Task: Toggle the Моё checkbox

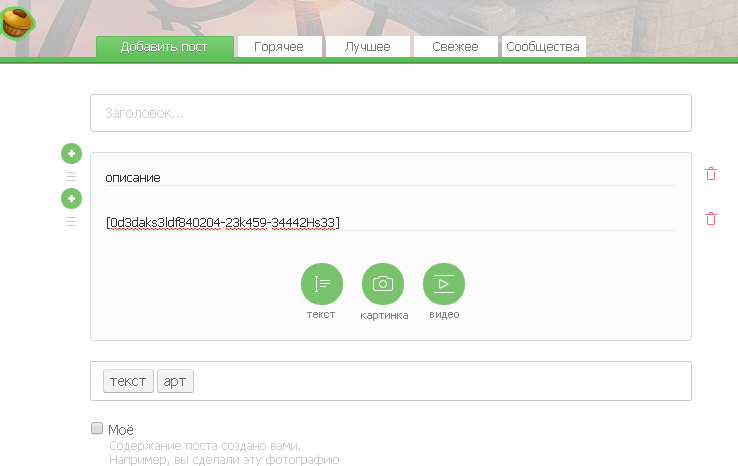Action: click(97, 428)
